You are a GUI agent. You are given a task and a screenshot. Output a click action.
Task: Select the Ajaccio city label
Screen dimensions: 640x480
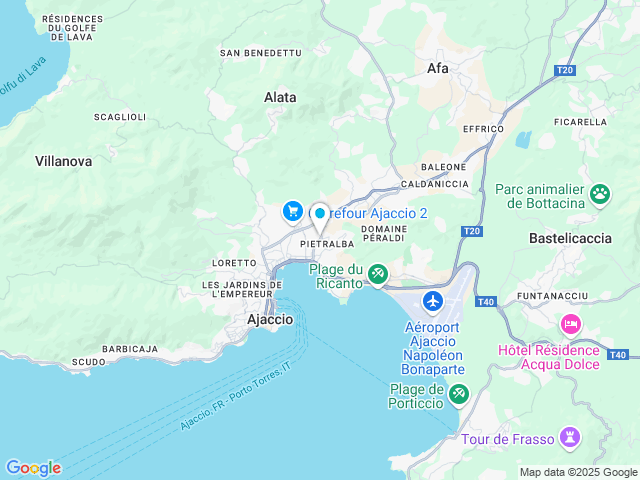point(270,319)
